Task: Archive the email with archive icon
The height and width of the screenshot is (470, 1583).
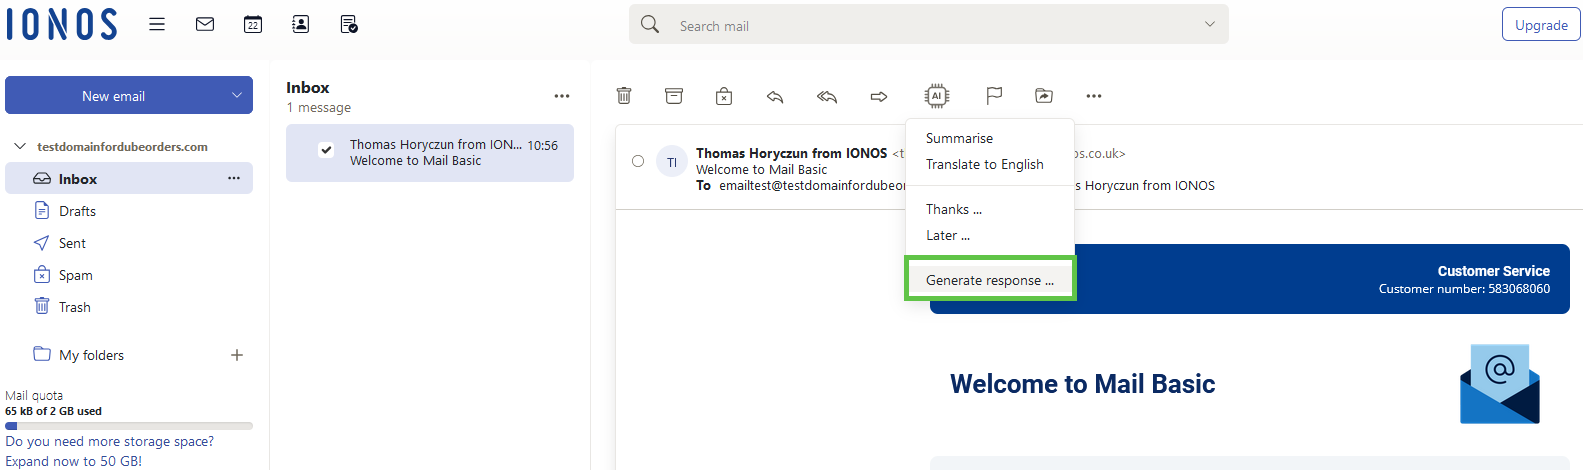Action: pos(674,96)
